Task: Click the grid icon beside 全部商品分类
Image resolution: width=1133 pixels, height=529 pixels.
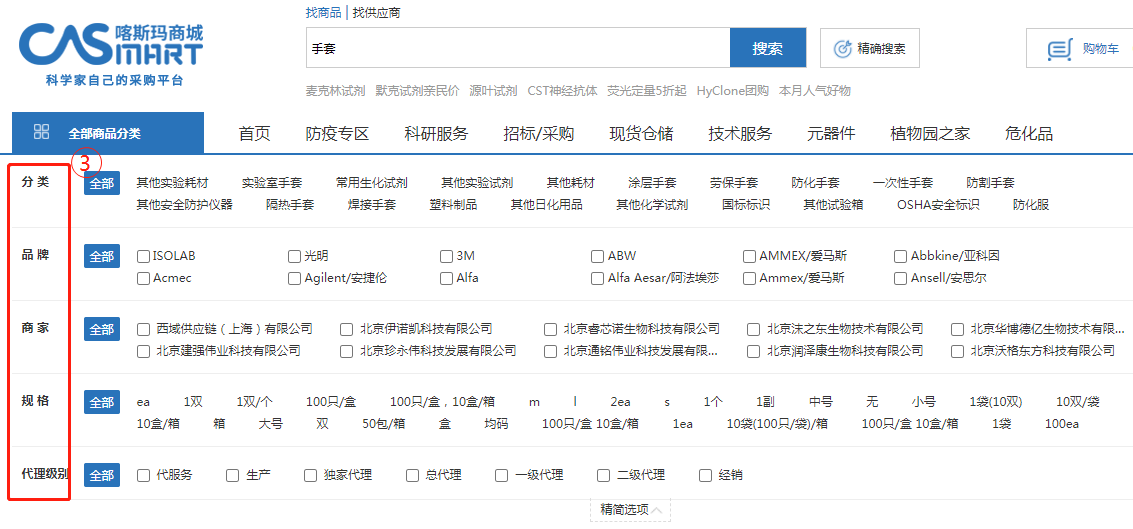Action: point(42,132)
